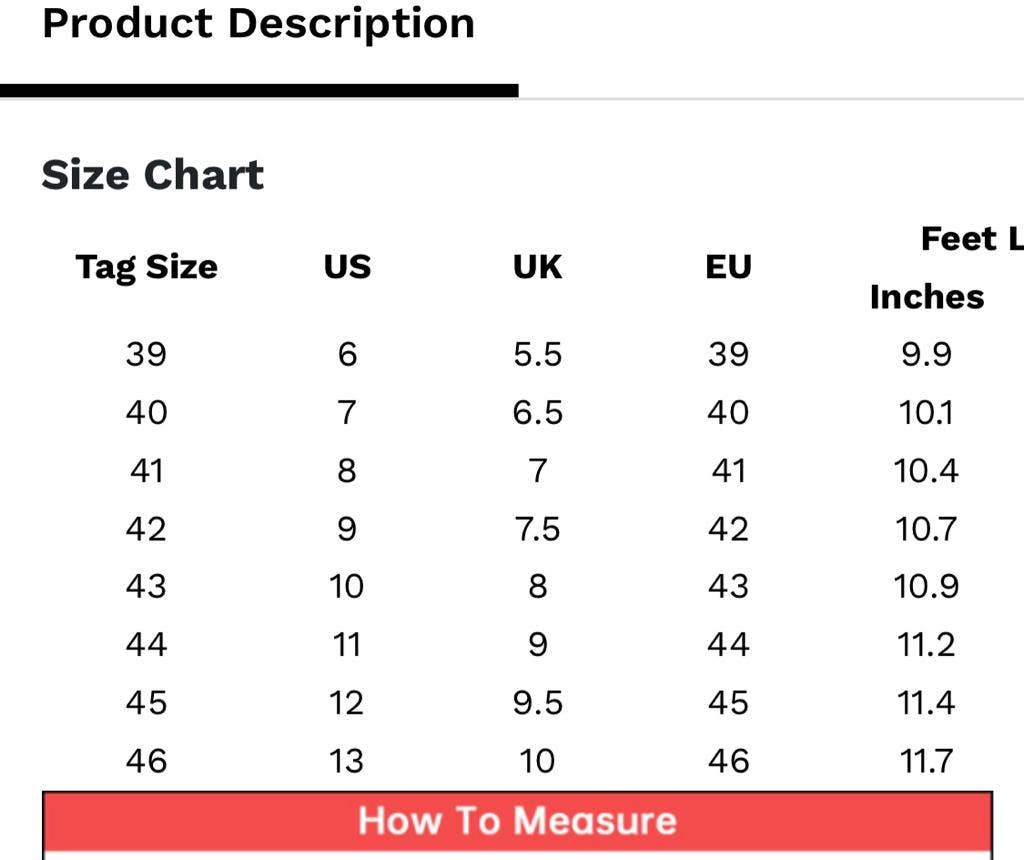Image resolution: width=1024 pixels, height=860 pixels.
Task: Click the 11.2 inches cell
Action: [x=927, y=645]
